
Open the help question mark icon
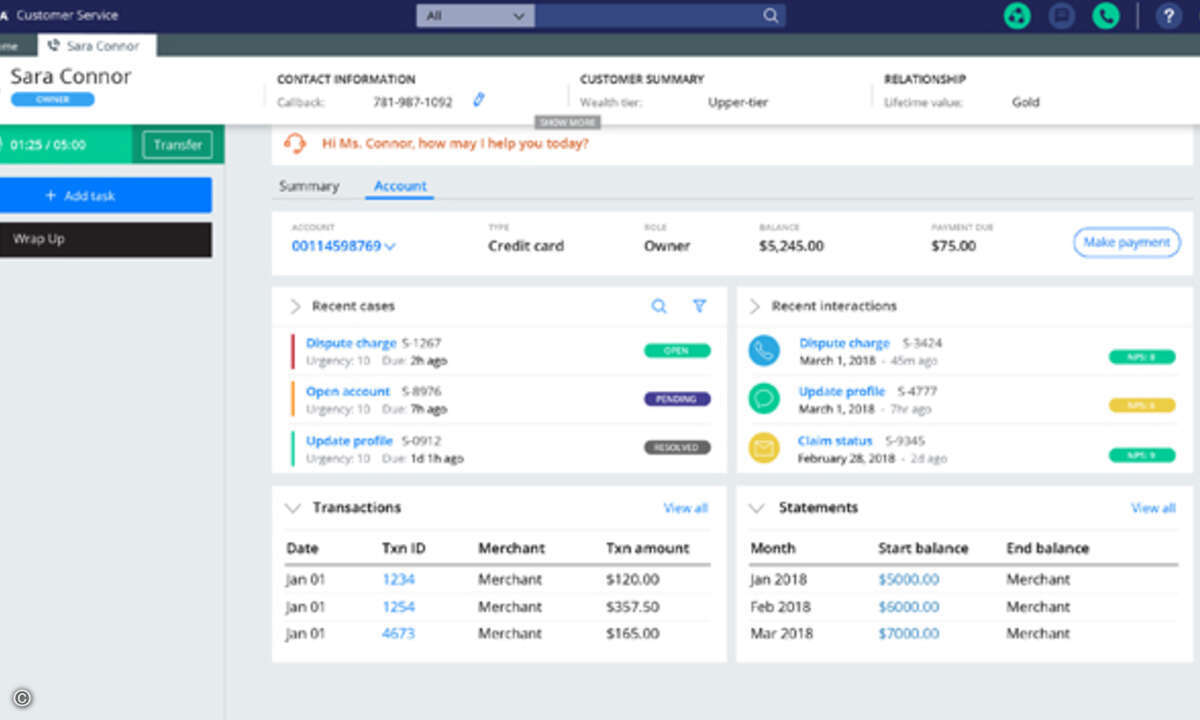pyautogui.click(x=1169, y=16)
